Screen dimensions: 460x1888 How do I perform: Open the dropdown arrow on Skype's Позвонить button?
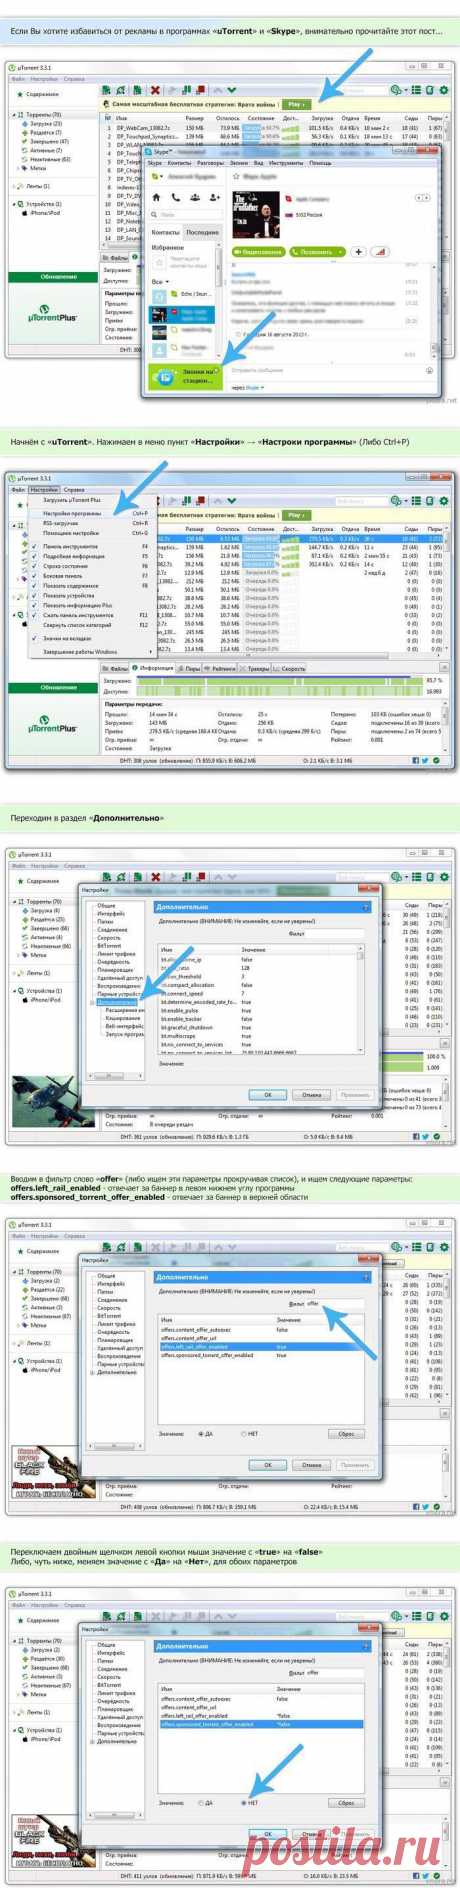point(341,251)
